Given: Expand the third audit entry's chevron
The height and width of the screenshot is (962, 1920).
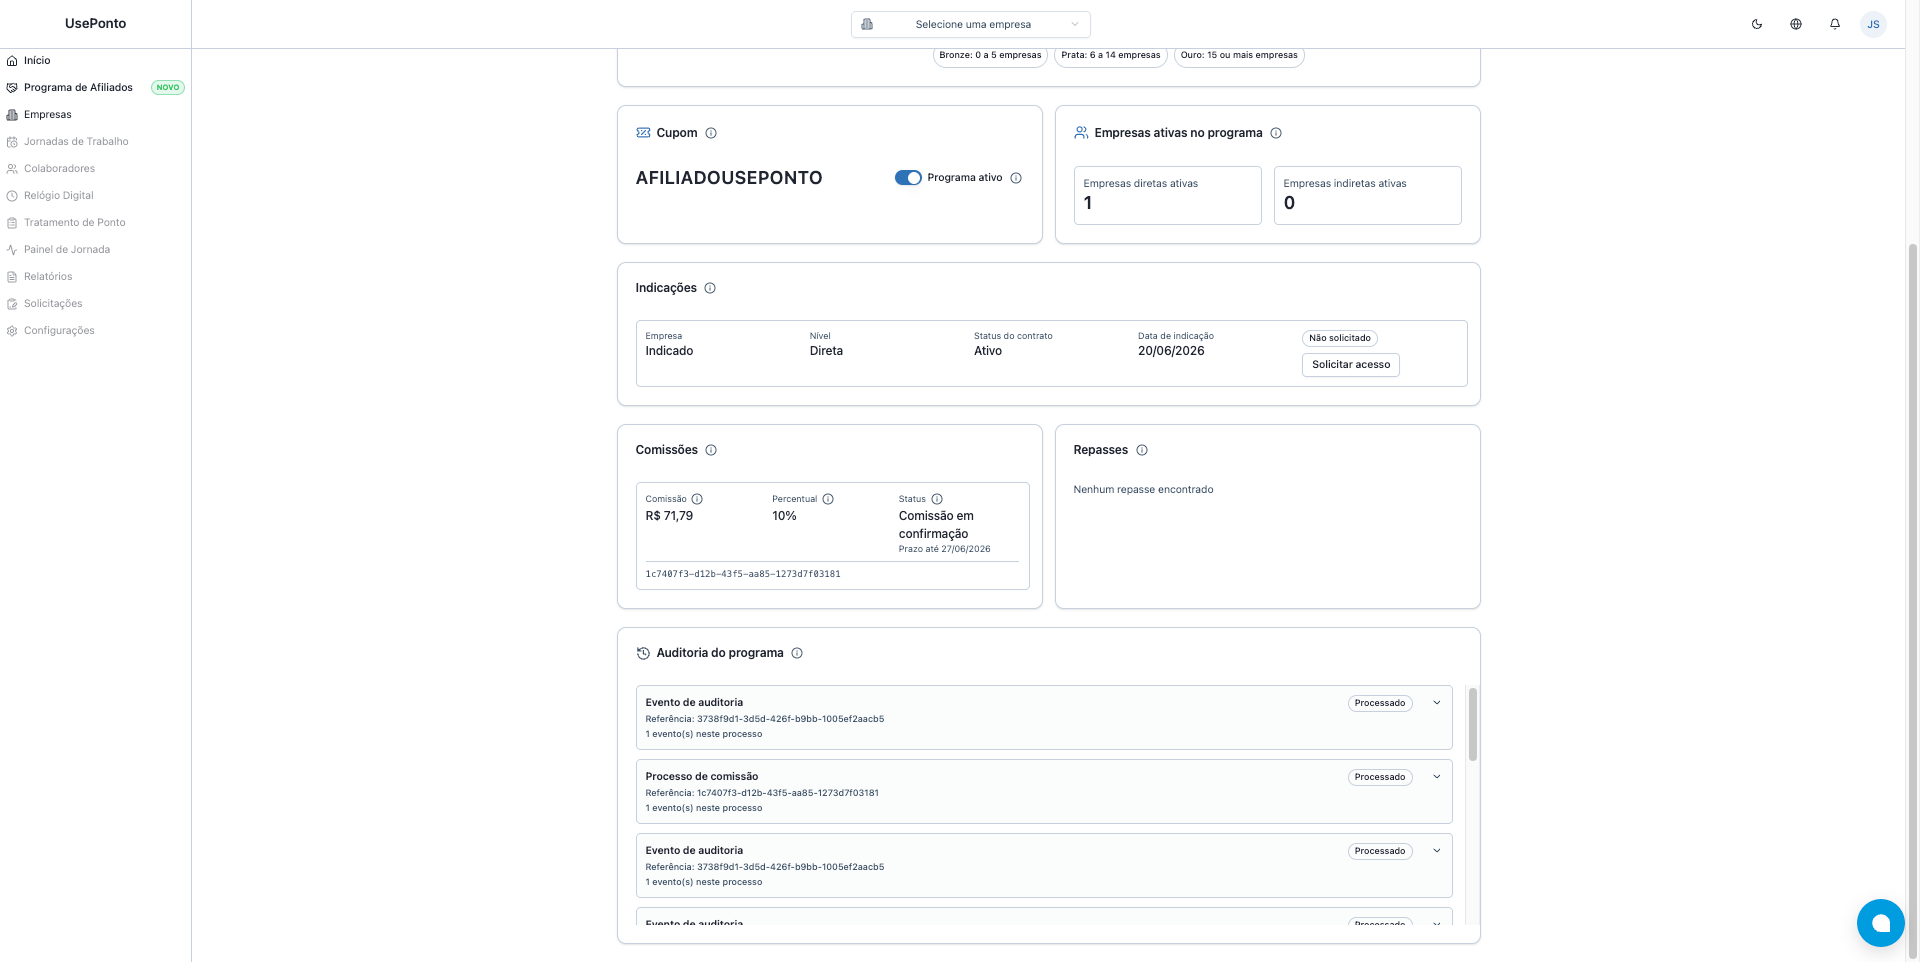Looking at the screenshot, I should coord(1437,851).
